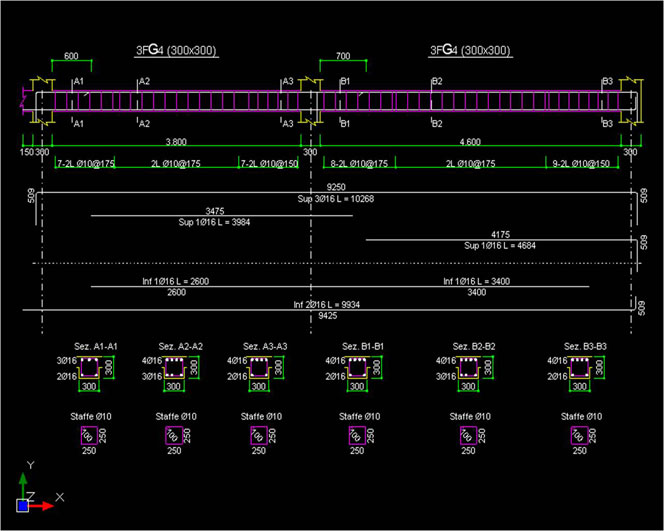Screen dimensions: 664x531
Task: Click the 4Ø16 top bar label at Sez. B1-B1
Action: coord(335,361)
